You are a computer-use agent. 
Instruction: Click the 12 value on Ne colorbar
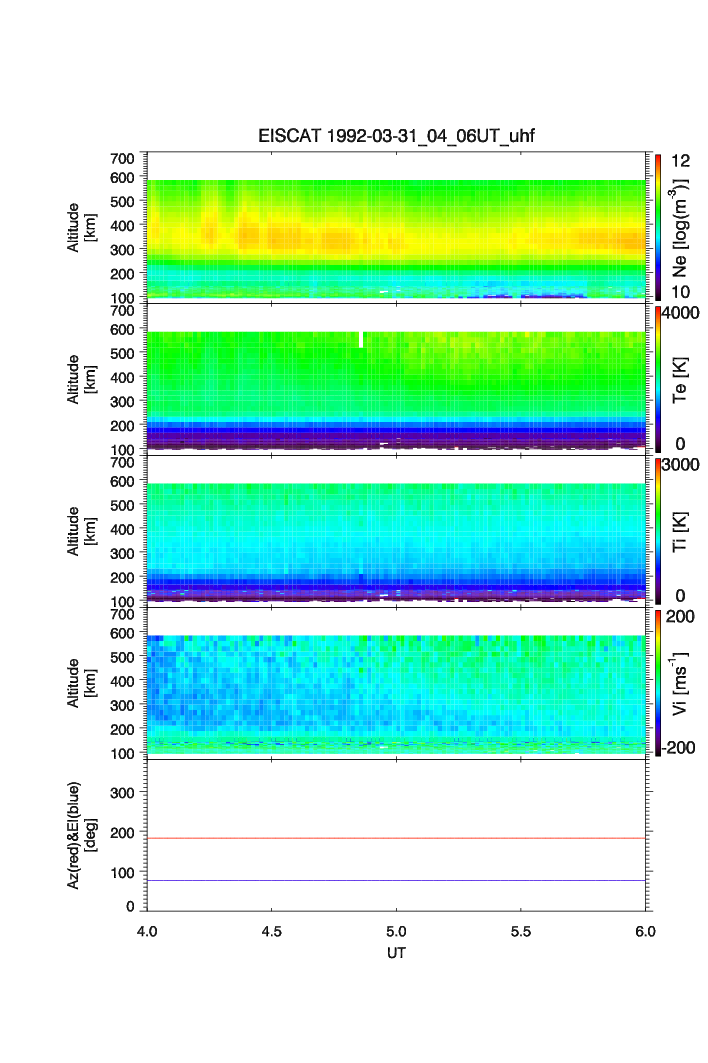681,161
